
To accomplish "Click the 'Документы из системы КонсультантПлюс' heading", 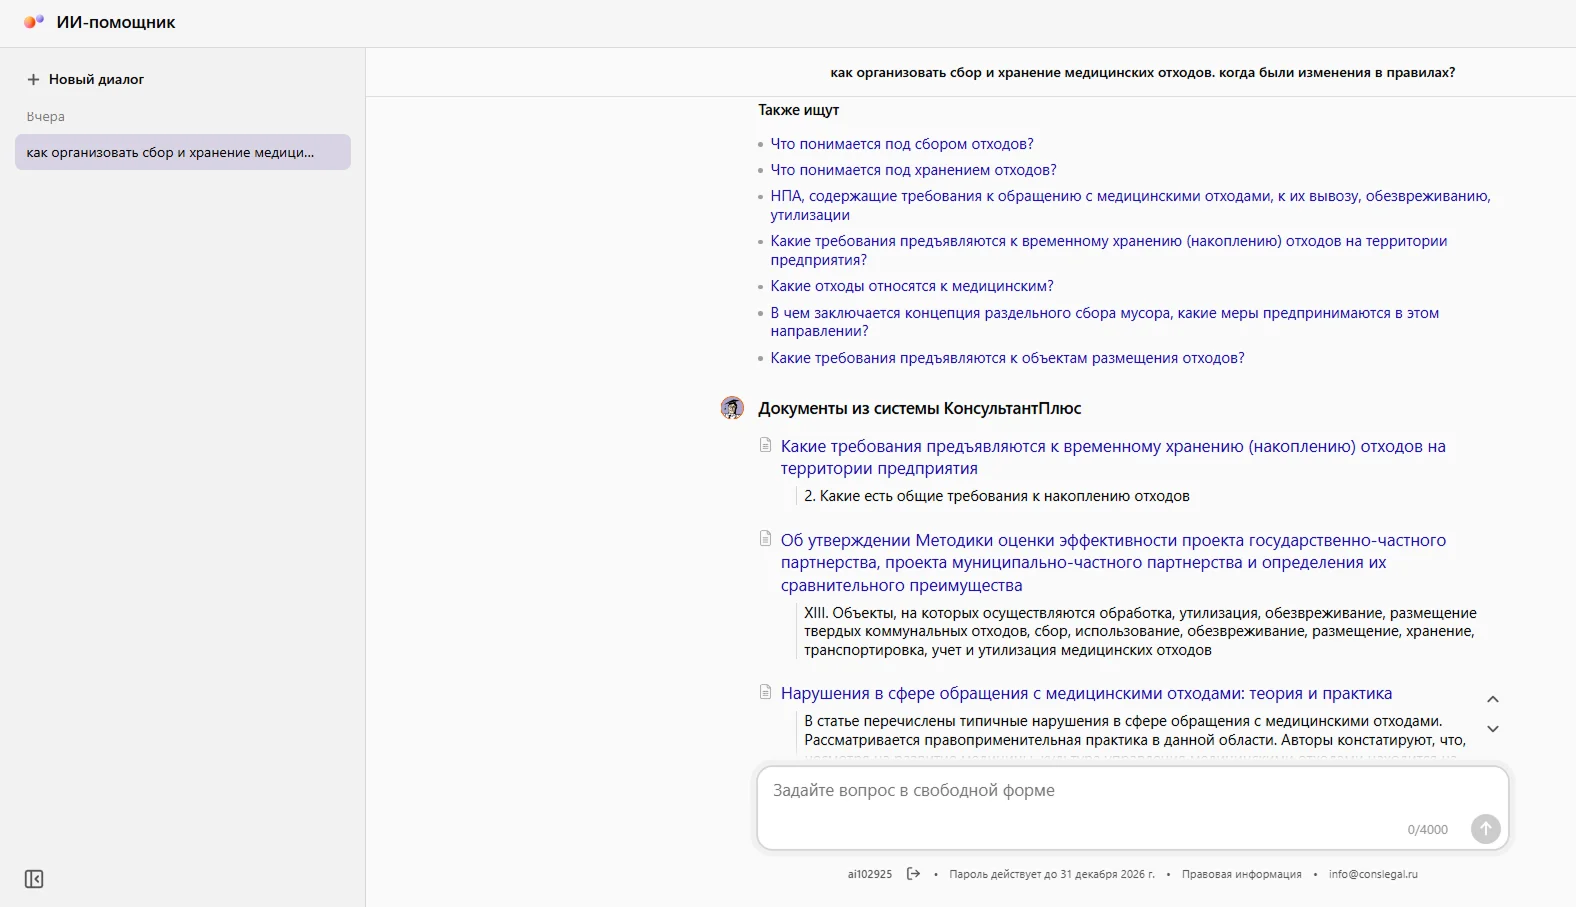I will click(920, 408).
